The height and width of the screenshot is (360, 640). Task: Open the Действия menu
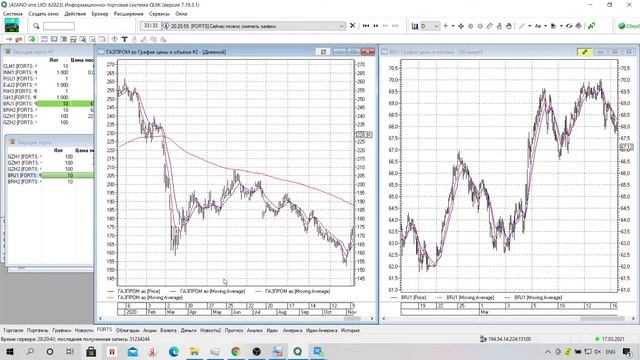click(x=75, y=14)
